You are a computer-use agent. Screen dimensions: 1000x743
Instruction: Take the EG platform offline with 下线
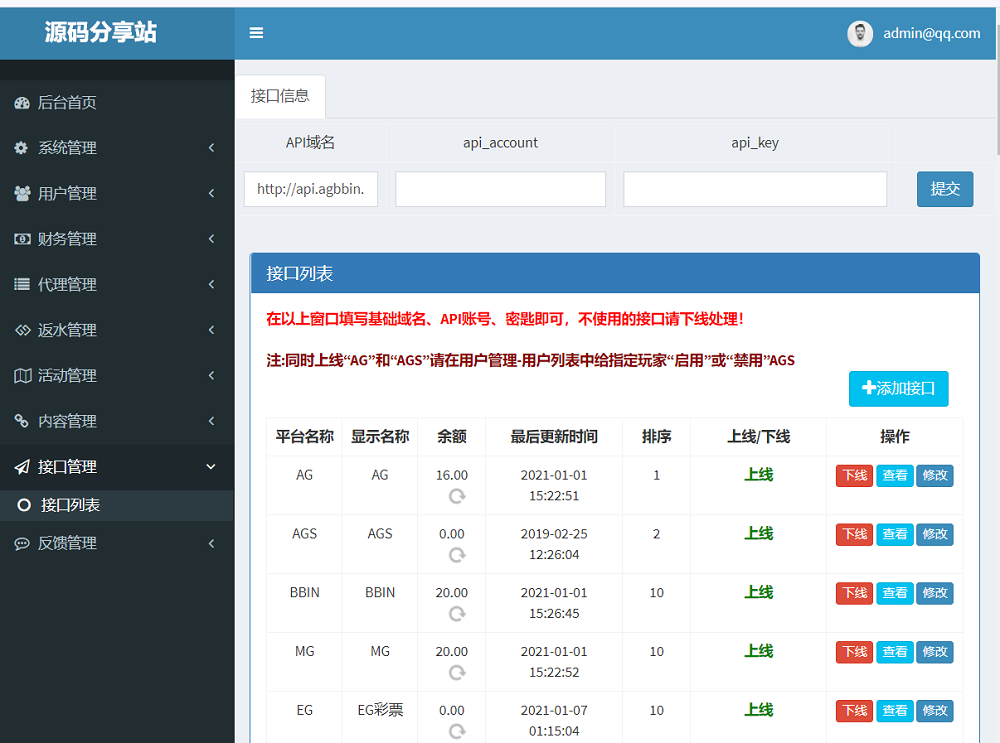pyautogui.click(x=855, y=710)
